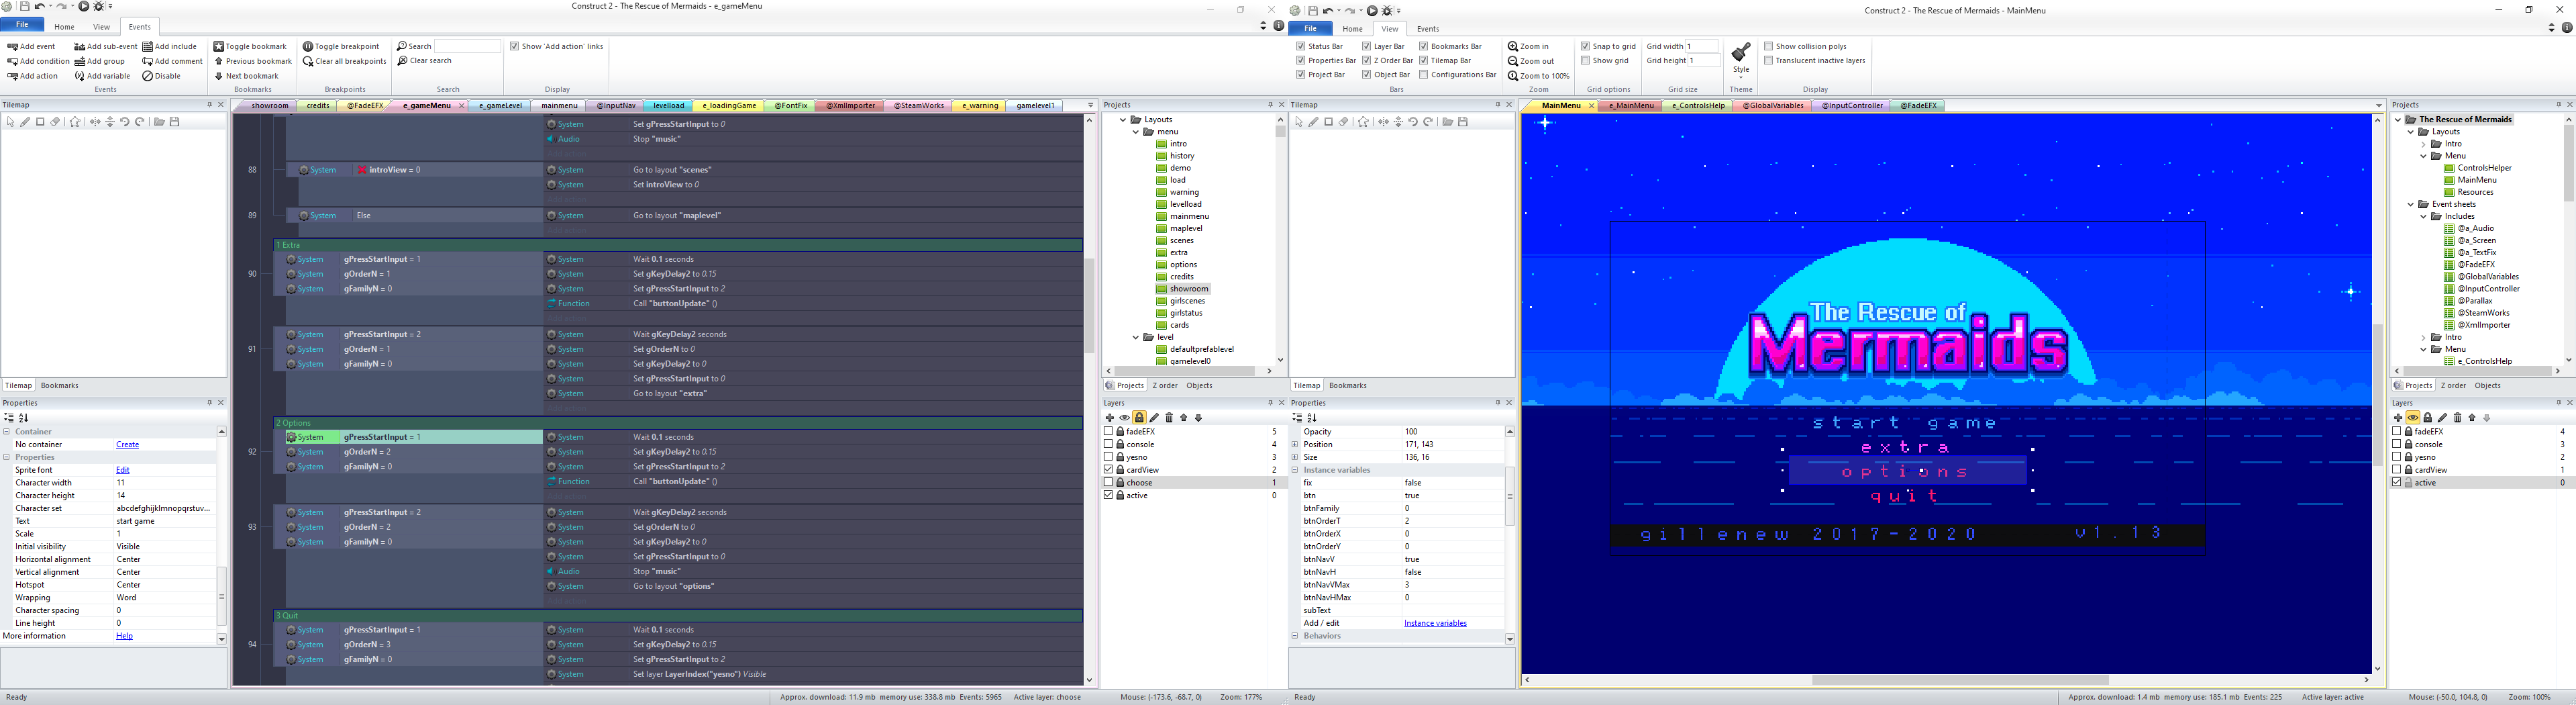Expand the Position property row
2576x705 pixels.
tap(1295, 445)
